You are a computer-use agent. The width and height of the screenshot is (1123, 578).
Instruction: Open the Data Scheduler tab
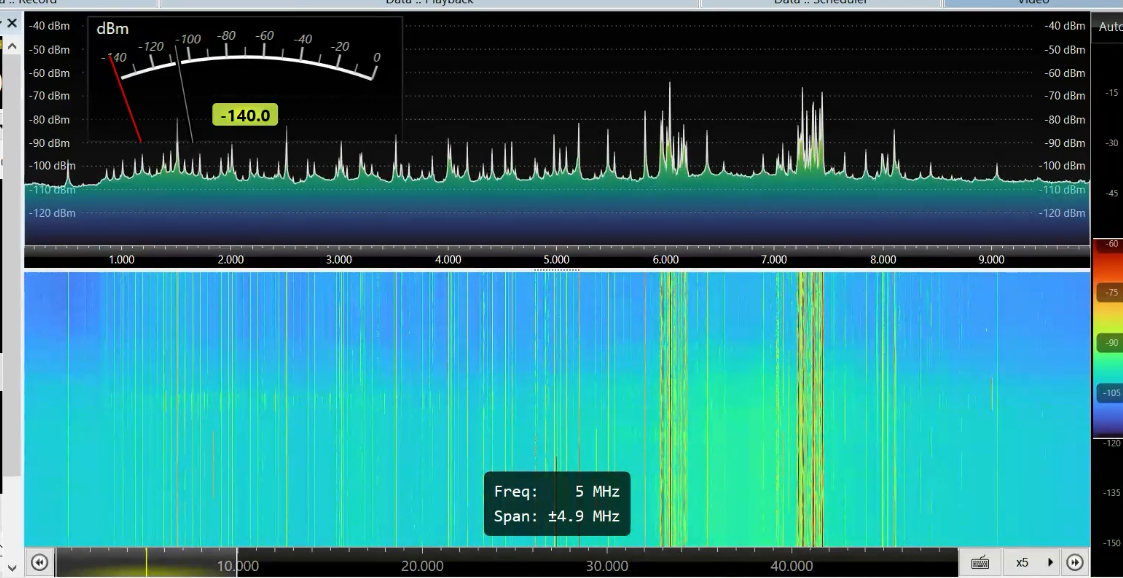coord(820,3)
